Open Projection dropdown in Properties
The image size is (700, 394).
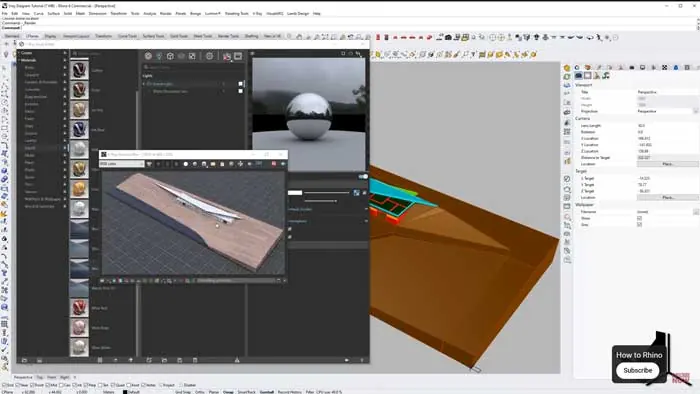696,111
